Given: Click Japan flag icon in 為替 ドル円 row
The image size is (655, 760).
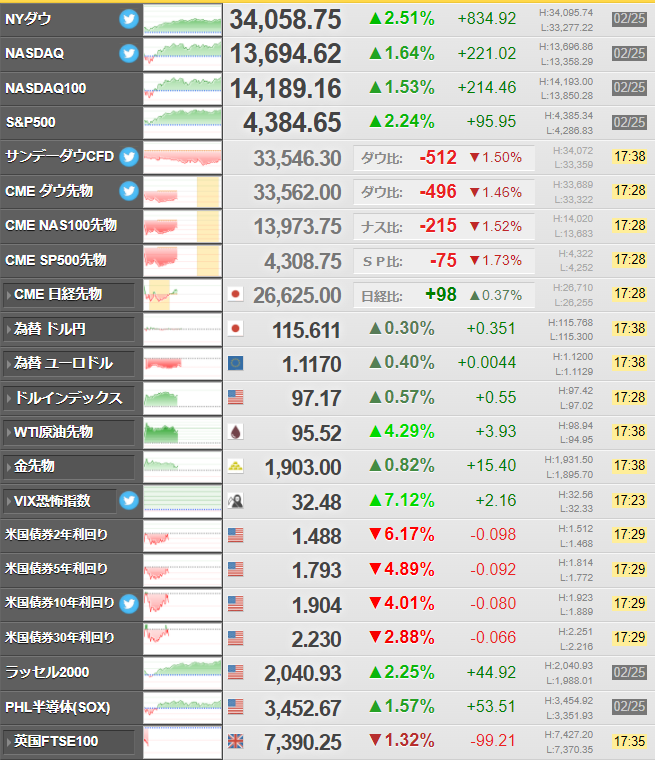Looking at the screenshot, I should point(236,329).
